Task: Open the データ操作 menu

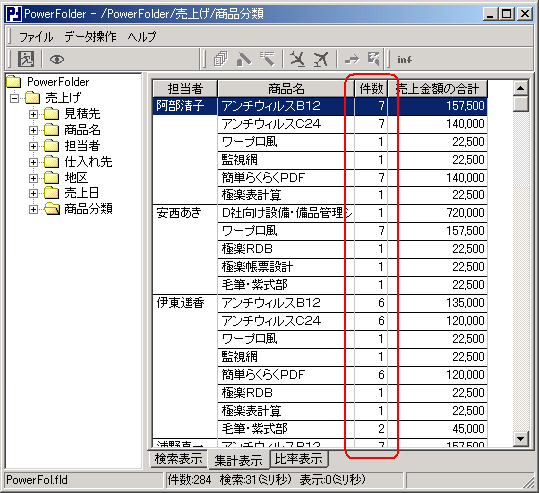Action: click(x=90, y=36)
